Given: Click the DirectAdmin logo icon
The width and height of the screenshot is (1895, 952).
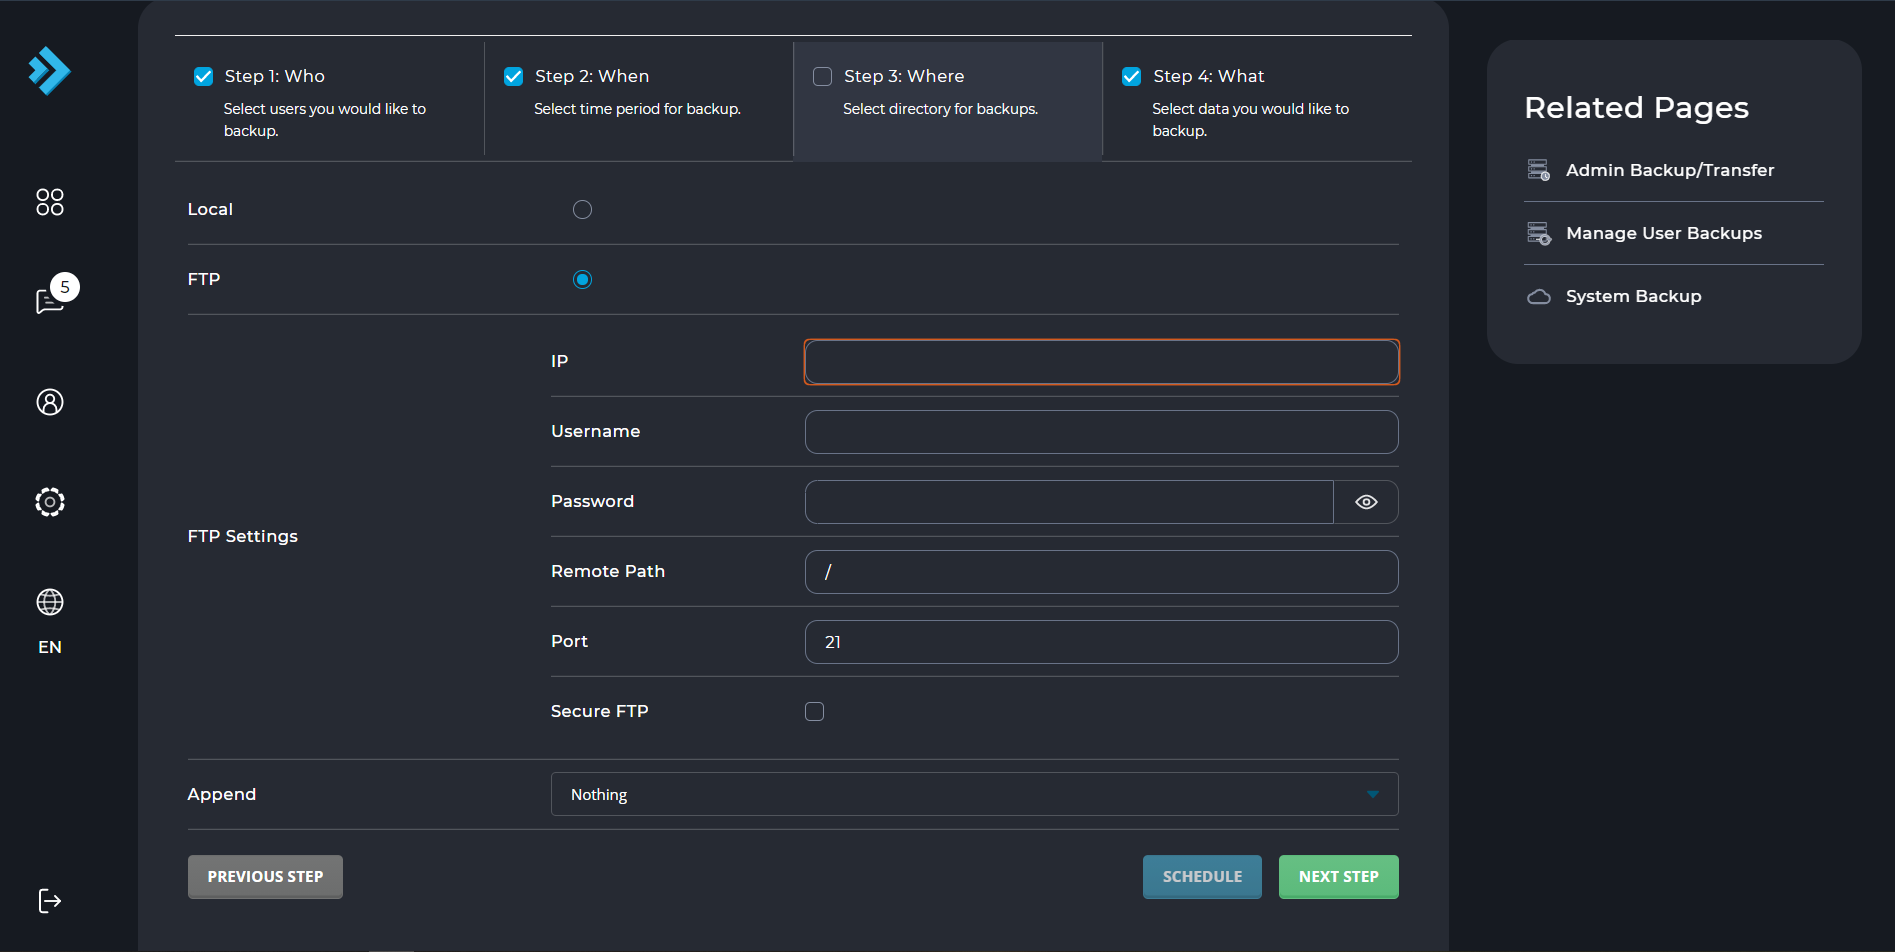Looking at the screenshot, I should pos(50,71).
